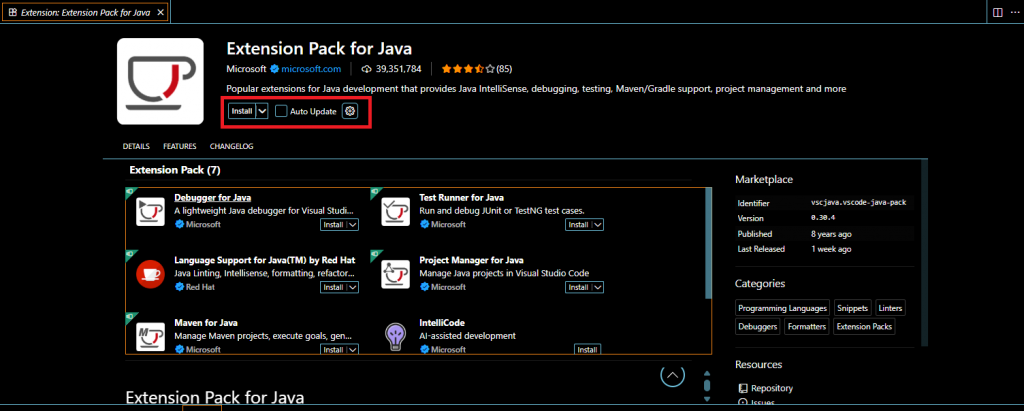
Task: Click the Microsoft publisher name in header
Action: point(246,69)
